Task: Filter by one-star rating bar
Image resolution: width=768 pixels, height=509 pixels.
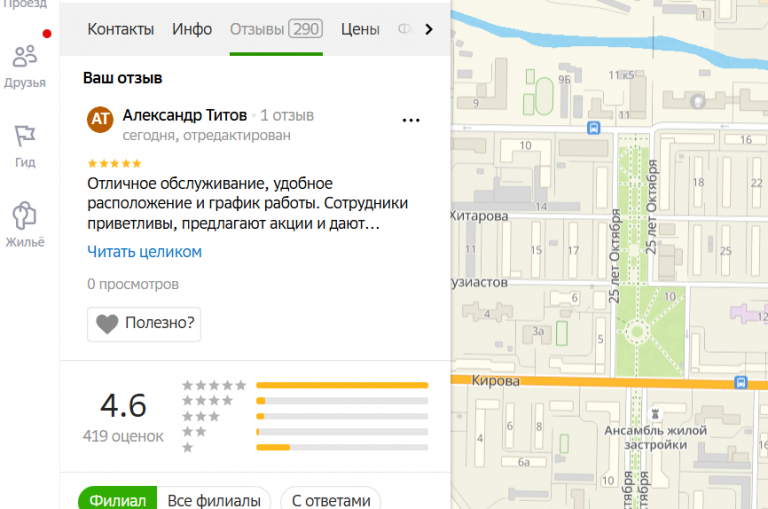Action: pos(342,447)
